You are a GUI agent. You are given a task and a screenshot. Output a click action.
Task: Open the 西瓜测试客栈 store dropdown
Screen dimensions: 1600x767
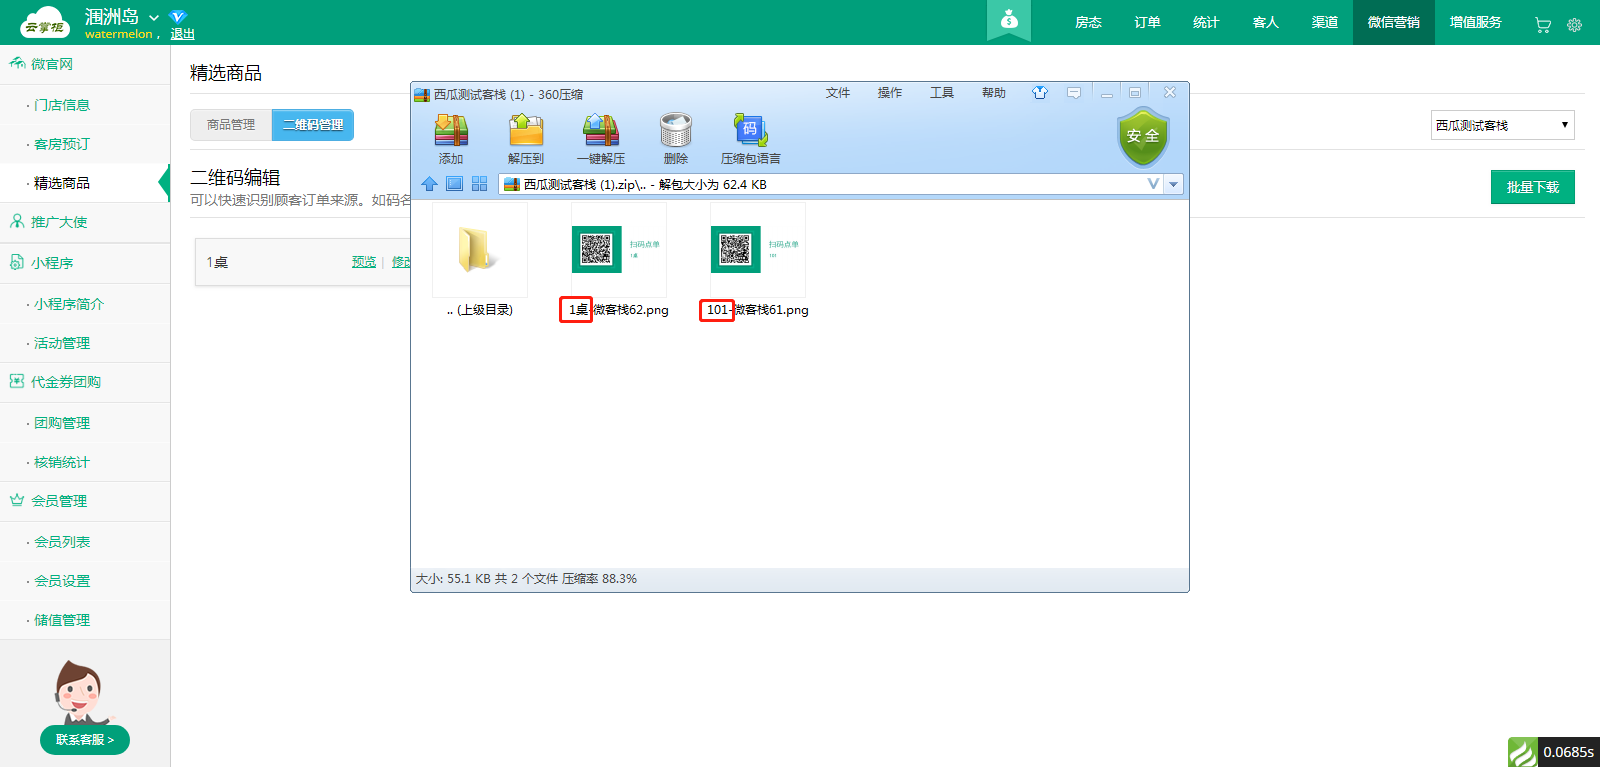(x=1502, y=125)
